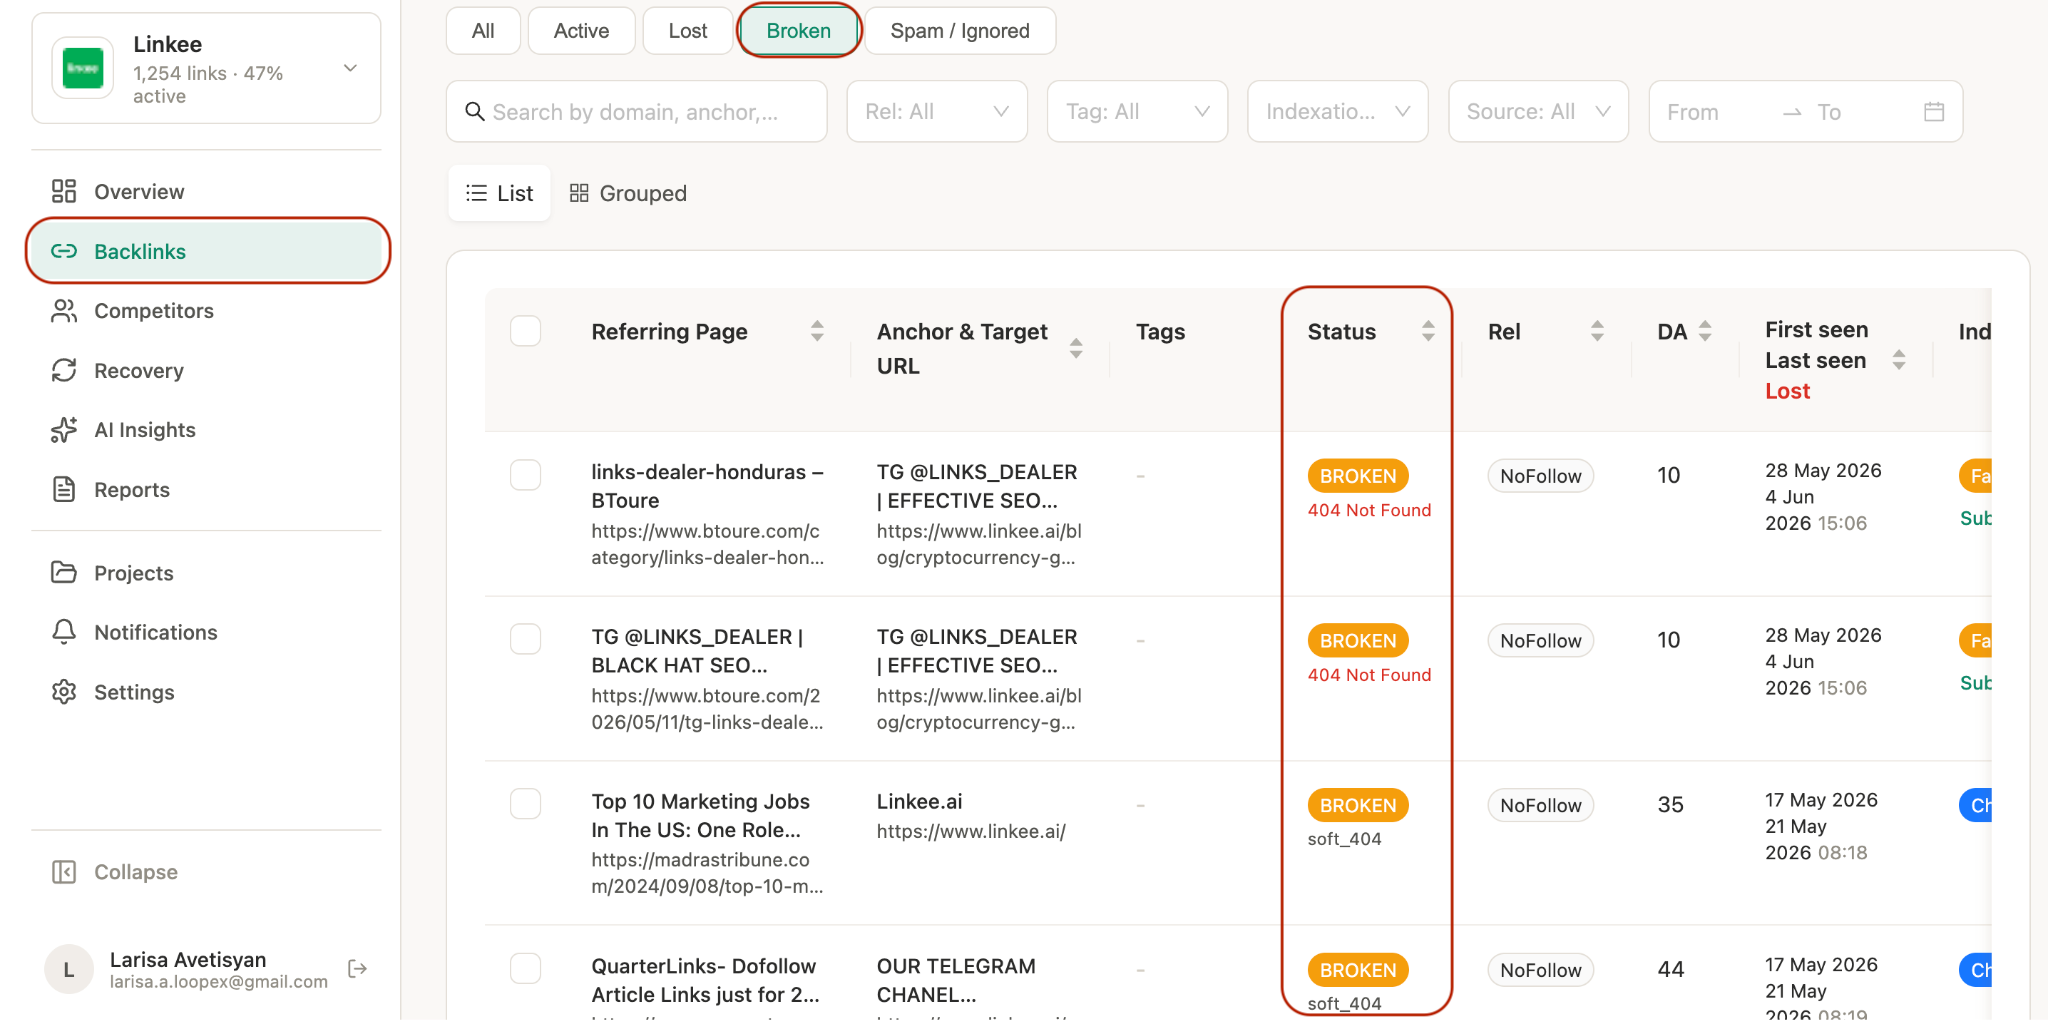Click the calendar icon in the date range
Screen dimensions: 2048x1020
tap(1934, 112)
